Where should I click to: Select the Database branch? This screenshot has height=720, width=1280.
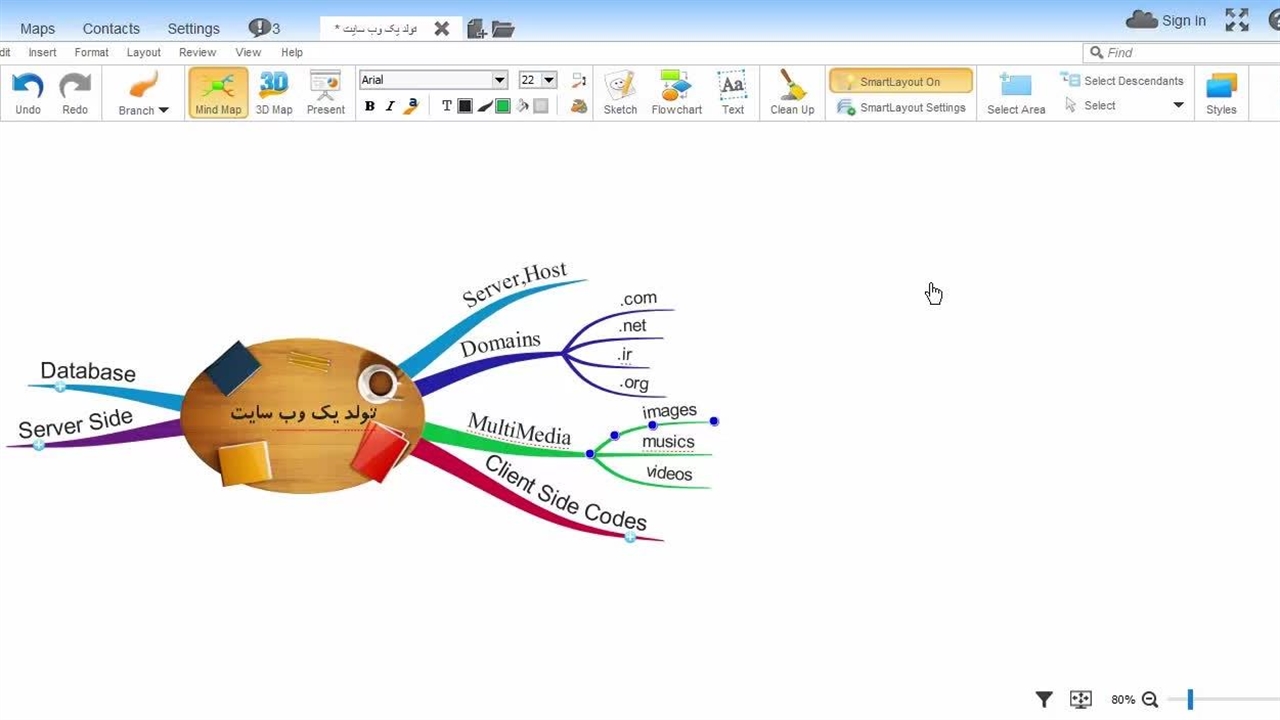click(88, 372)
